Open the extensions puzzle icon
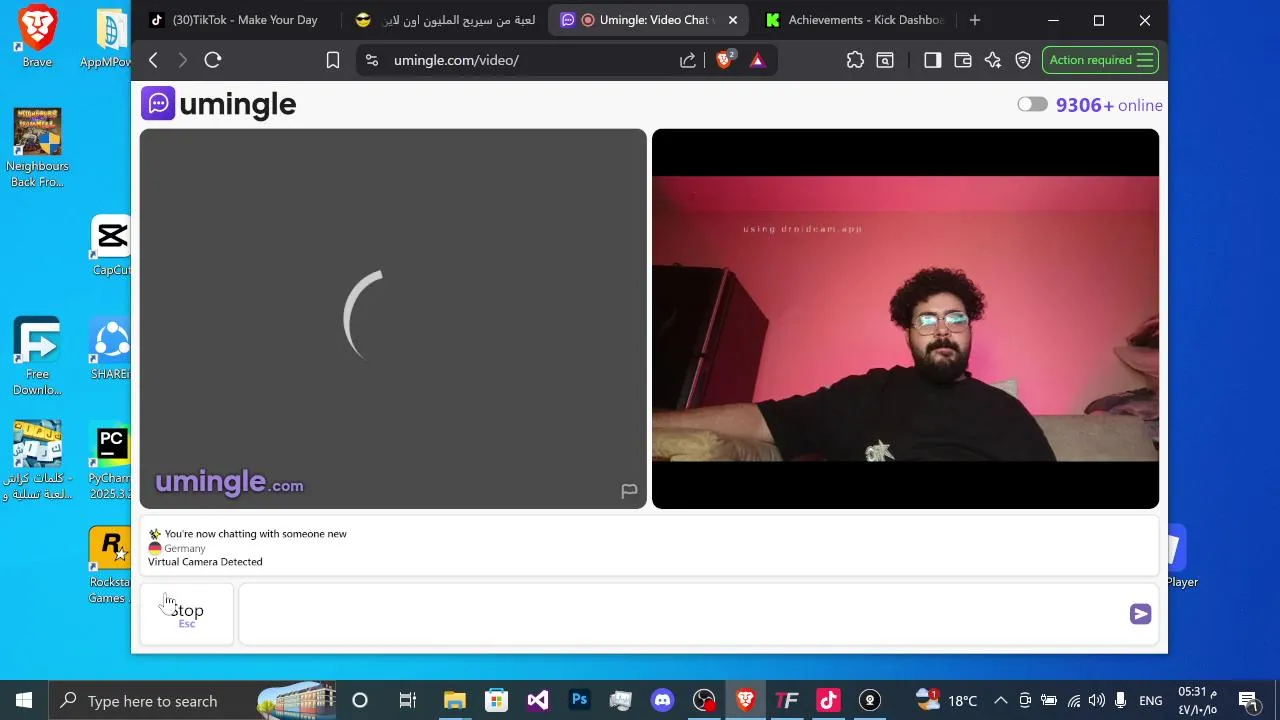 click(x=855, y=60)
